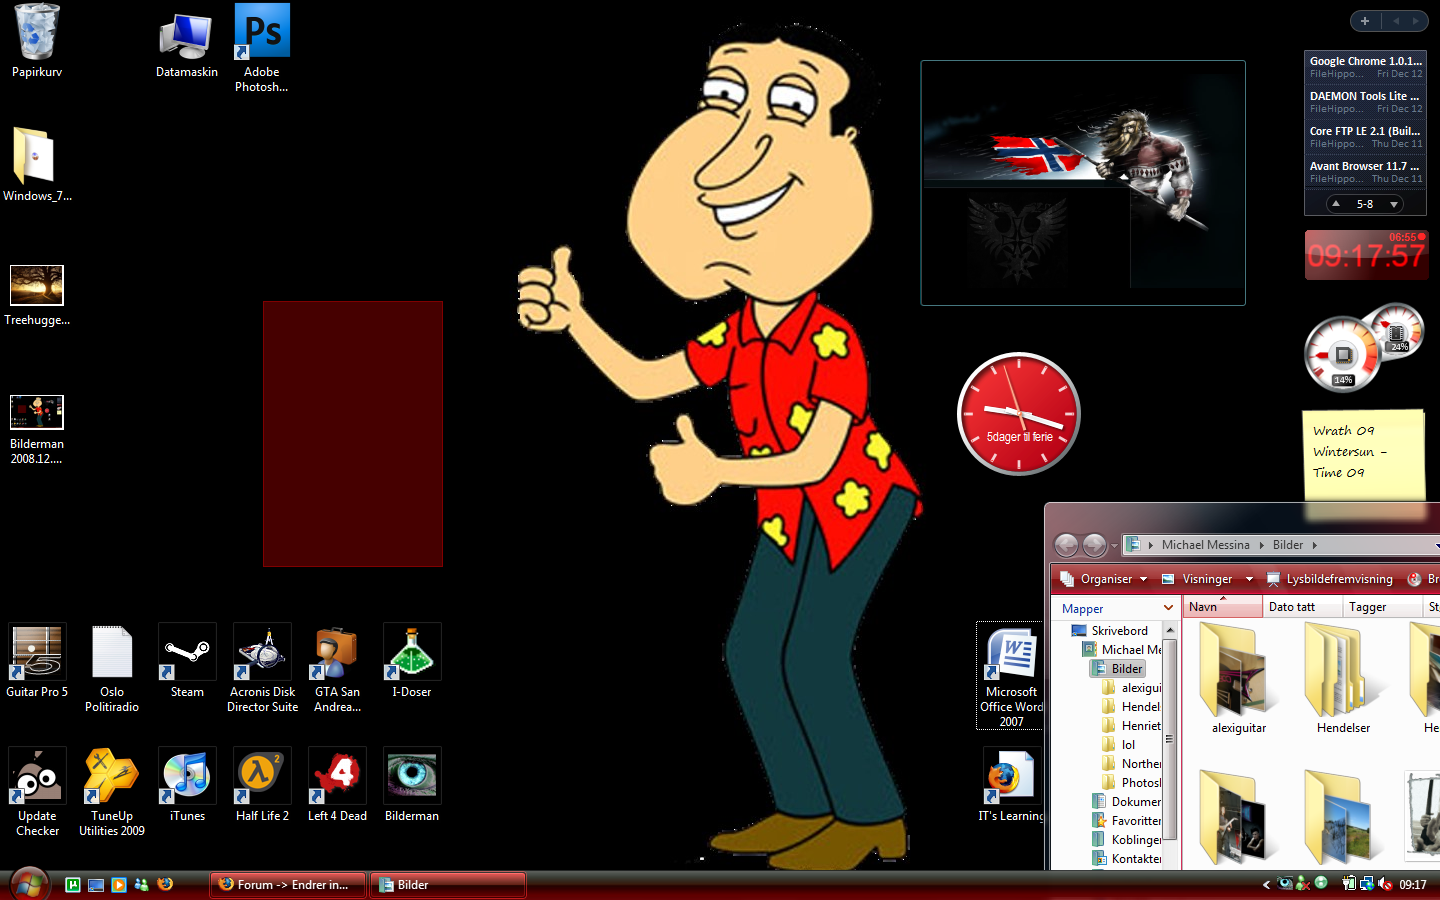Click the Explorer Back button

tap(1066, 545)
